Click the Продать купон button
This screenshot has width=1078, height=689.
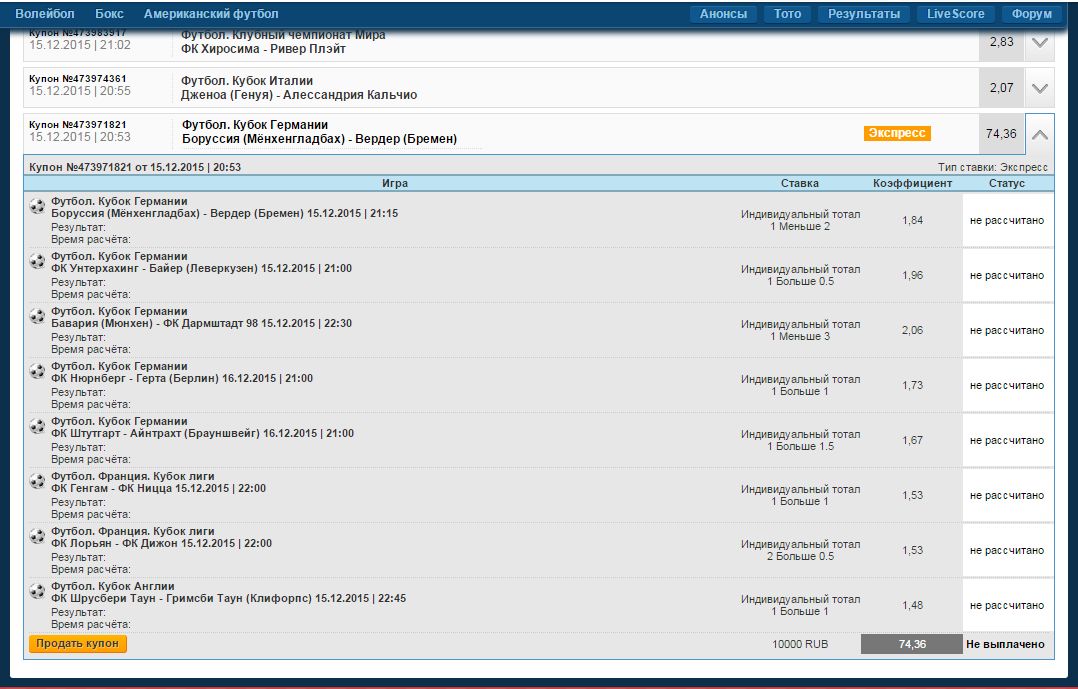pyautogui.click(x=78, y=644)
